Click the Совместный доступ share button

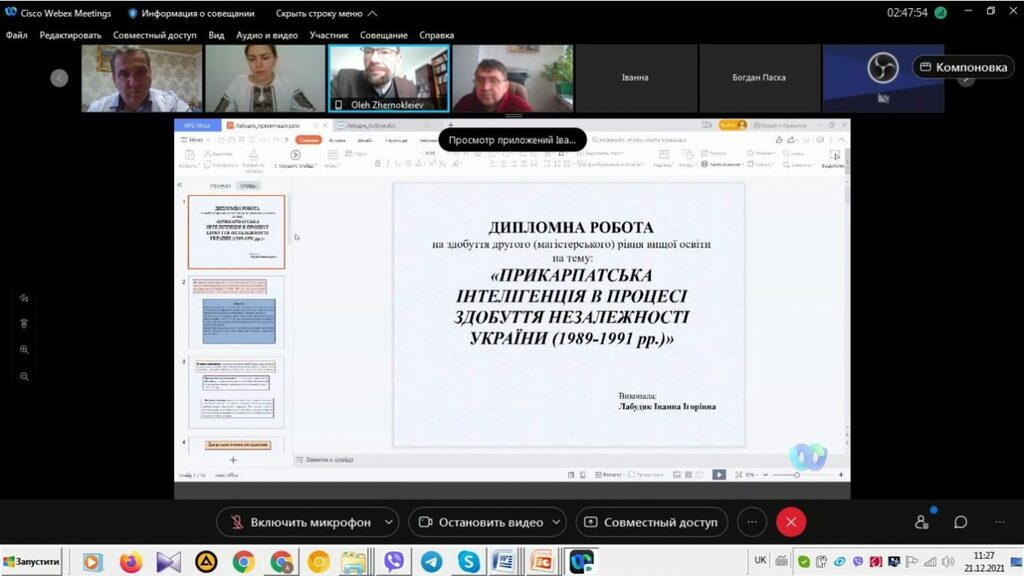(x=651, y=522)
